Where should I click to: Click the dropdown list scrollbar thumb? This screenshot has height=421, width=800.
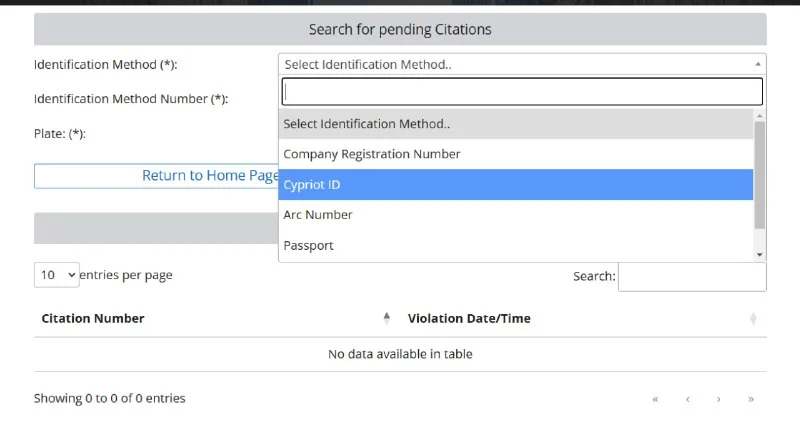tap(760, 175)
